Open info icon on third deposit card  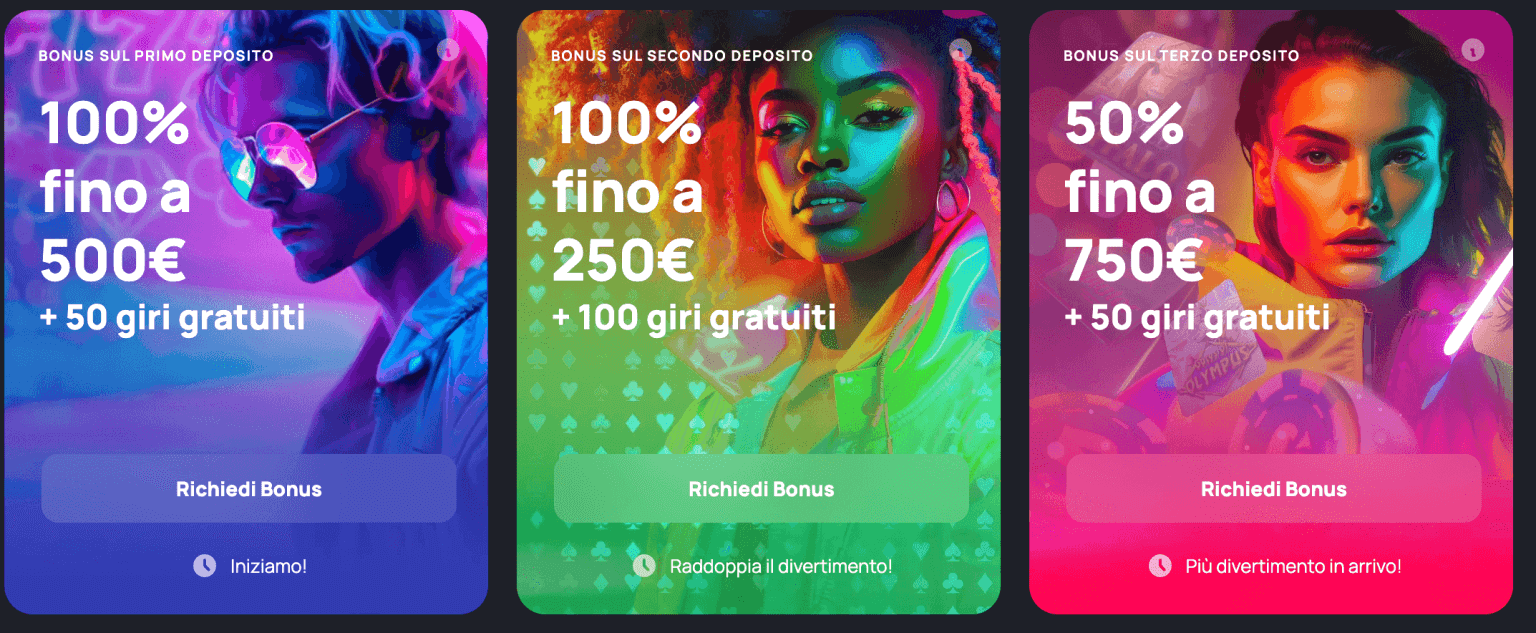[x=1473, y=49]
